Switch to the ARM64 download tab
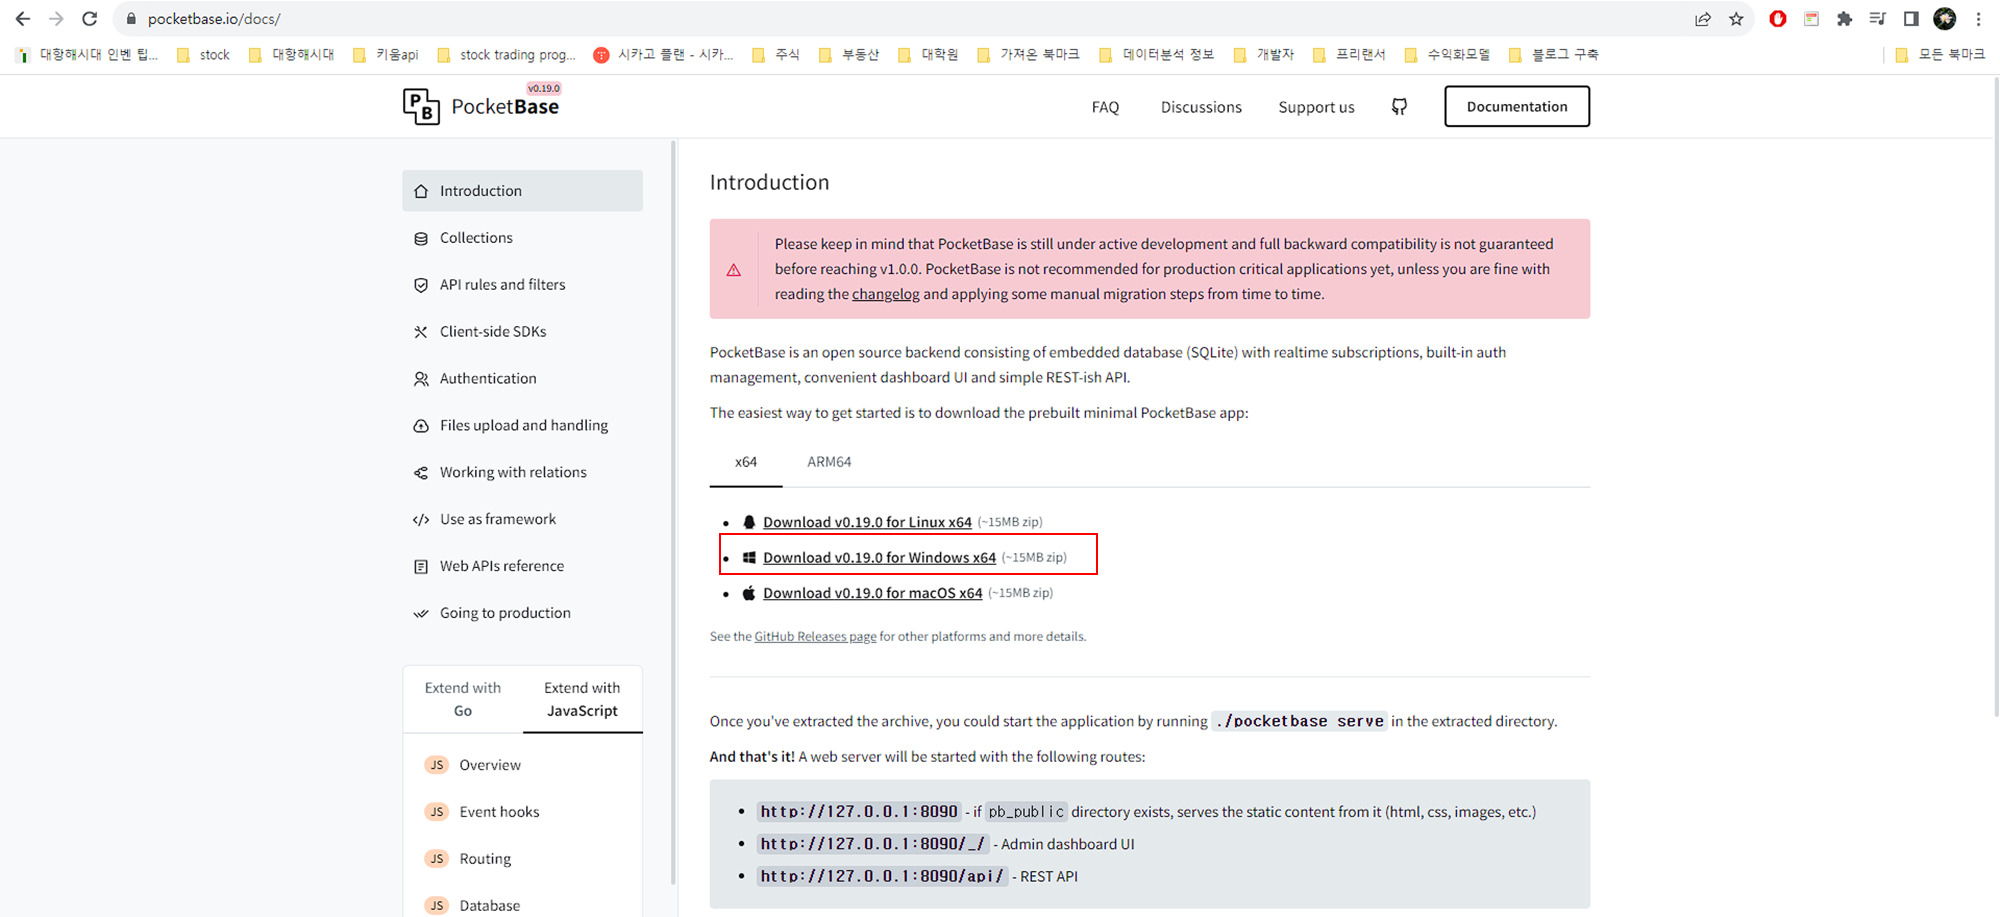This screenshot has width=2000, height=917. pos(829,462)
